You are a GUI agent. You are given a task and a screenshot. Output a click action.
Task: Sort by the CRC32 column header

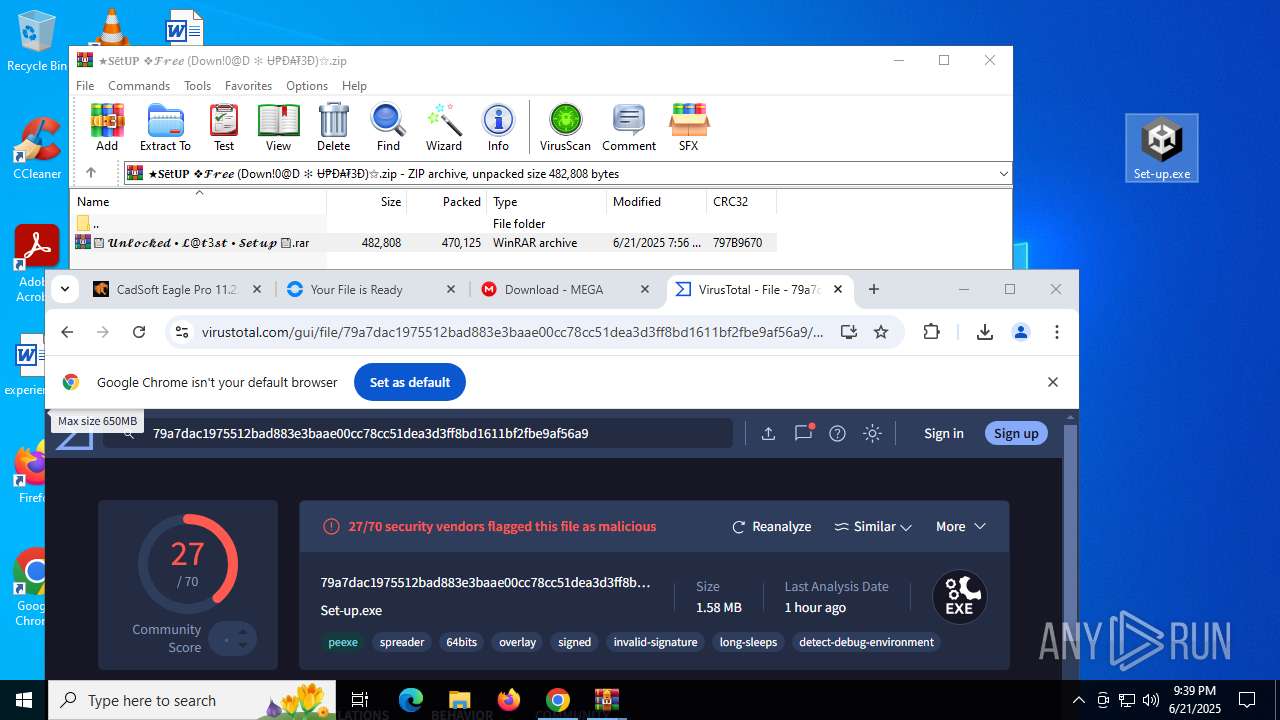point(741,202)
